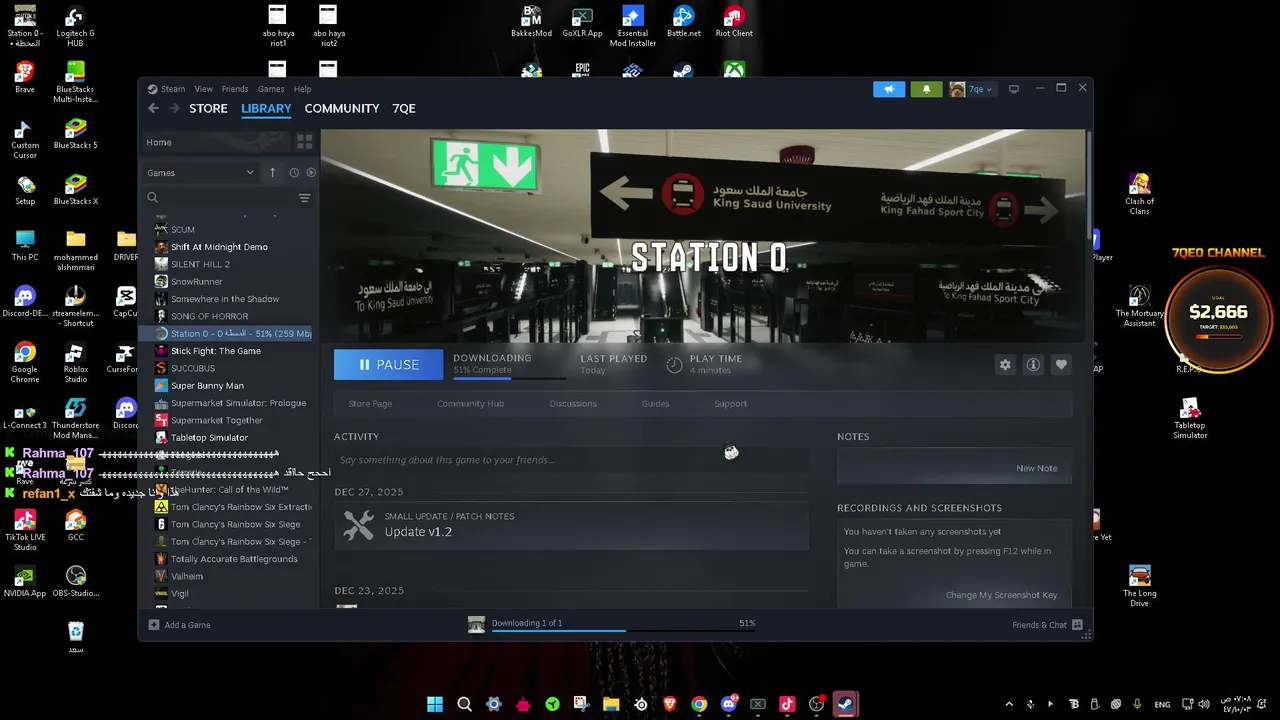Viewport: 1280px width, 720px height.
Task: Show Station 0 game info with the info icon
Action: click(1033, 365)
